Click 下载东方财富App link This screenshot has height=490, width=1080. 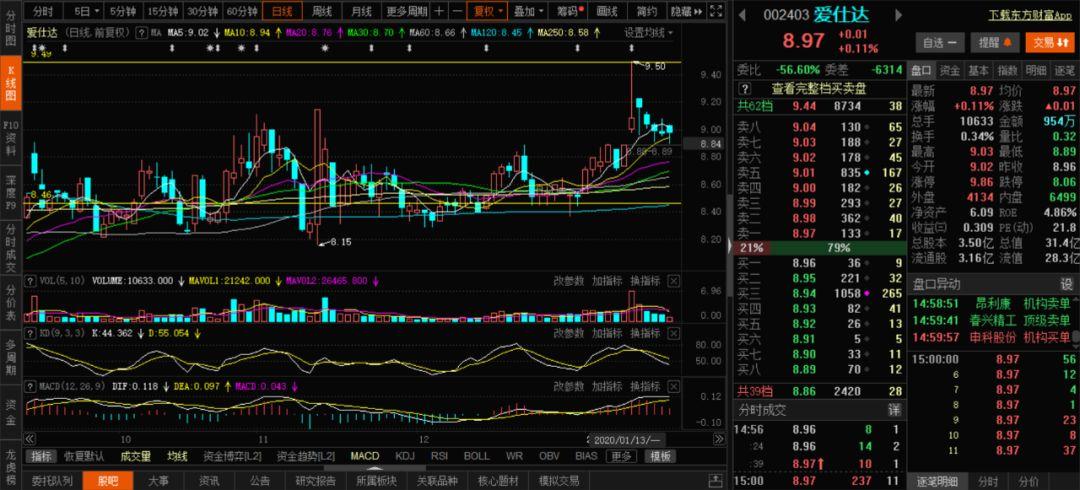1032,13
